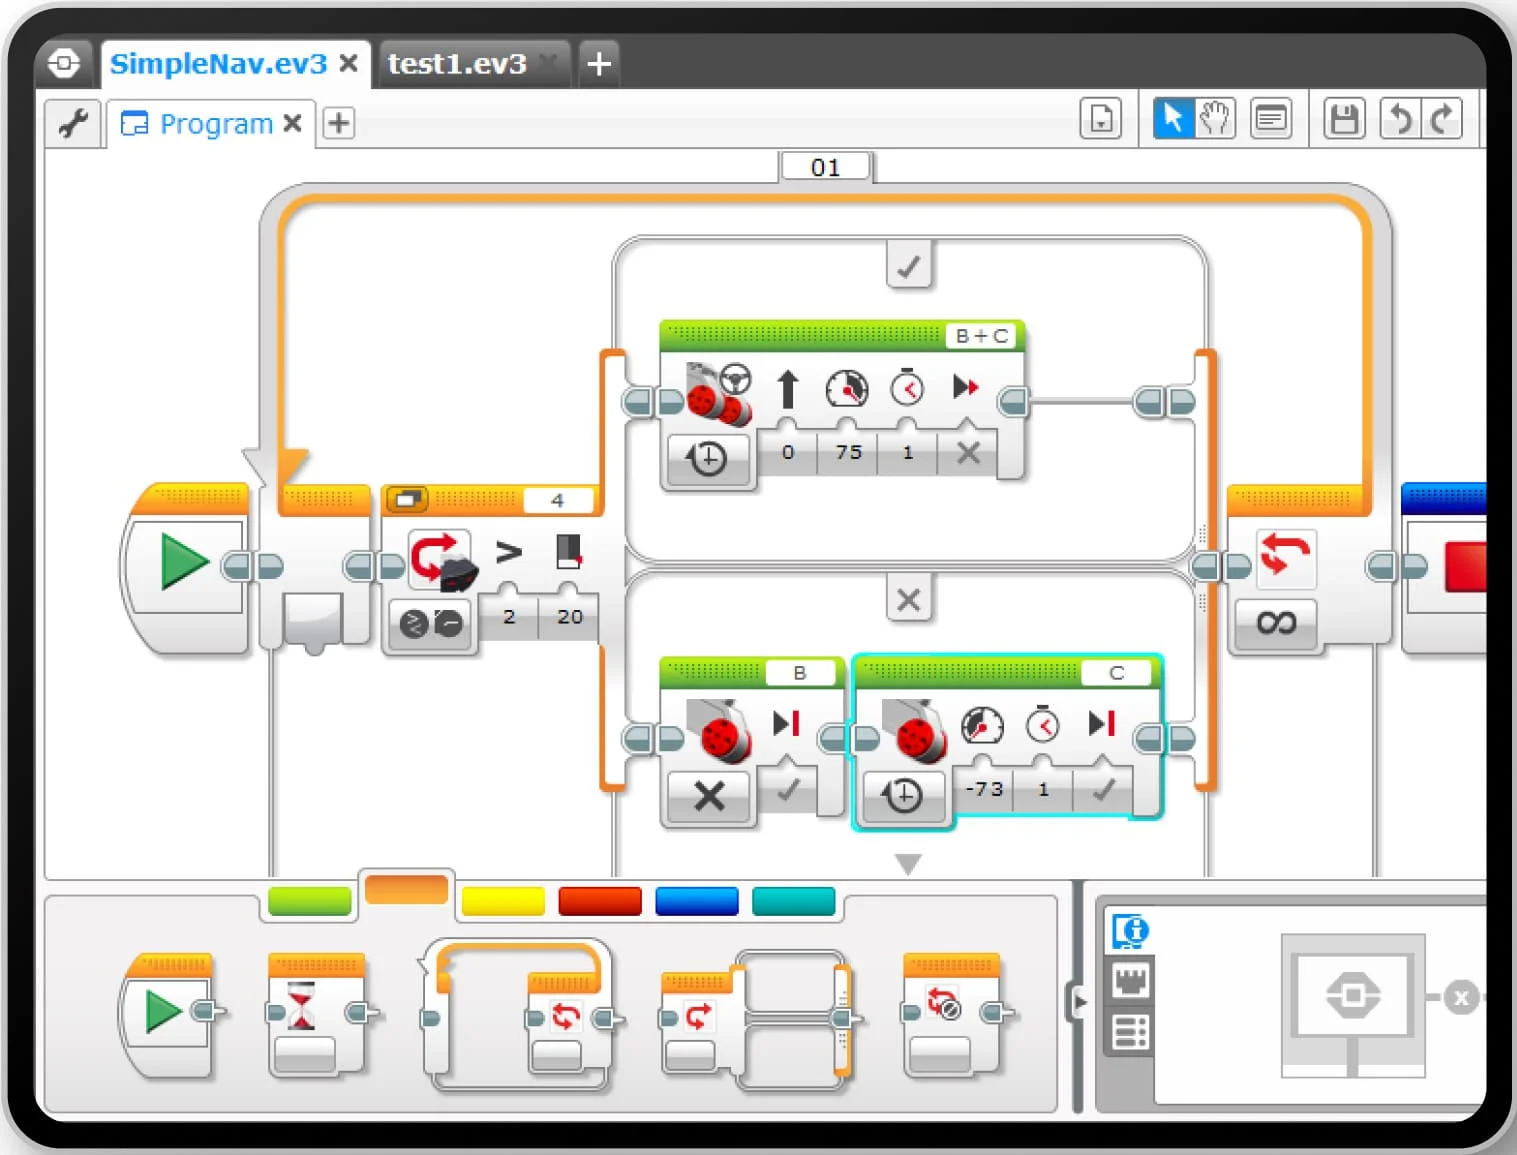Image resolution: width=1517 pixels, height=1155 pixels.
Task: Switch to the test1.ev3 project tab
Action: (x=457, y=64)
